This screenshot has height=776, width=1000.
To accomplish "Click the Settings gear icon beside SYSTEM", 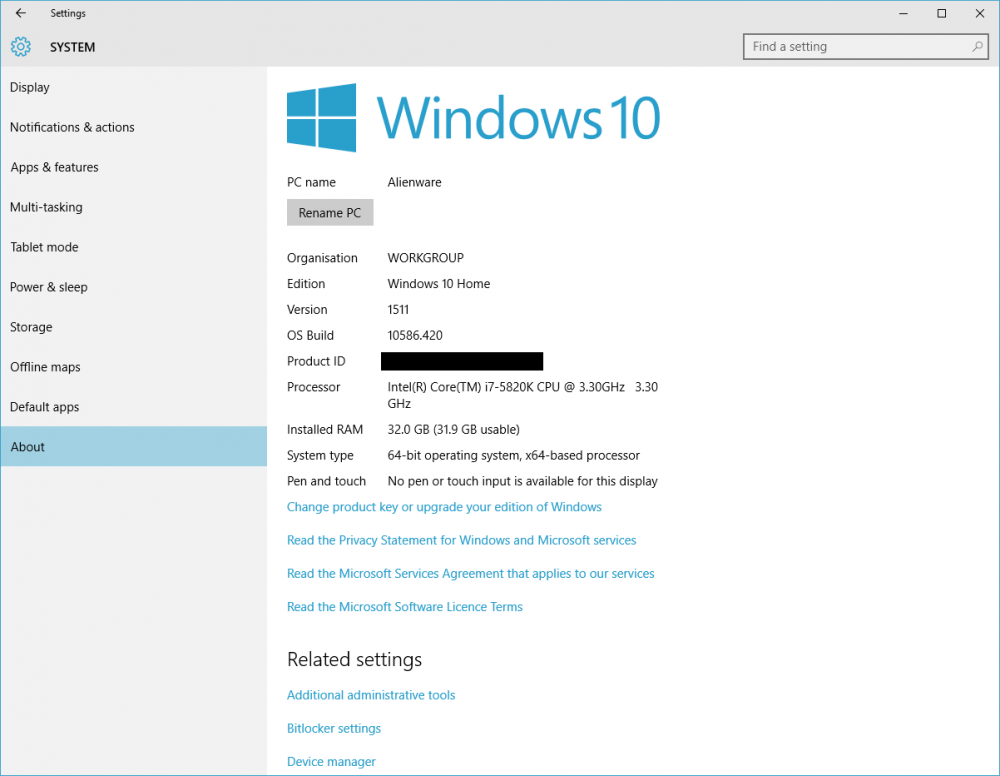I will point(20,47).
